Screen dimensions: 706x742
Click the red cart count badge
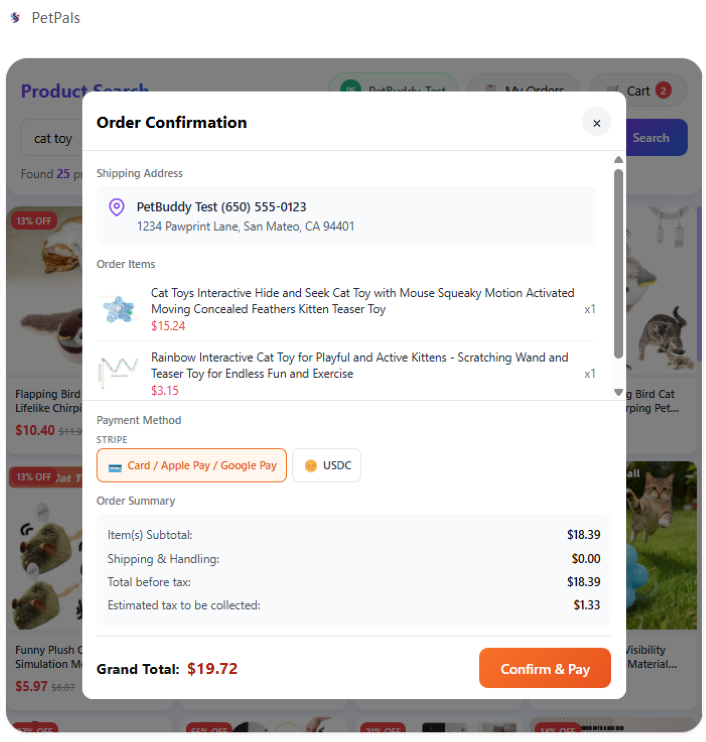click(x=663, y=91)
